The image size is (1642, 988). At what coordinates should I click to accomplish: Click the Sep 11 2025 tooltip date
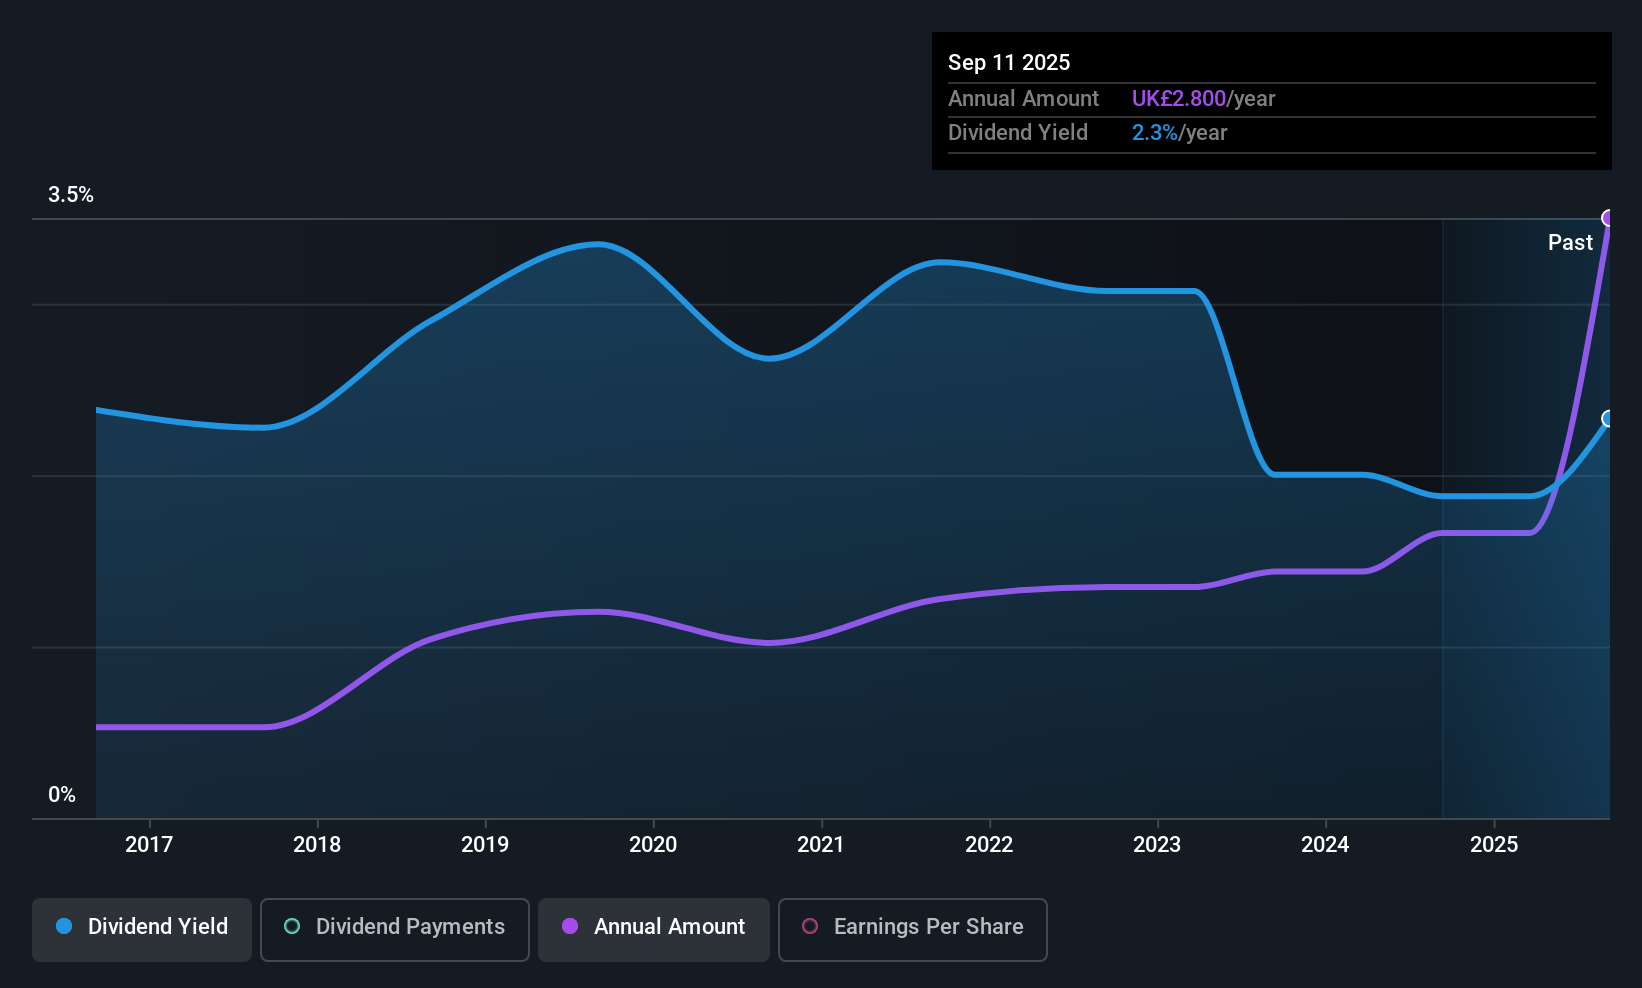[x=1009, y=63]
